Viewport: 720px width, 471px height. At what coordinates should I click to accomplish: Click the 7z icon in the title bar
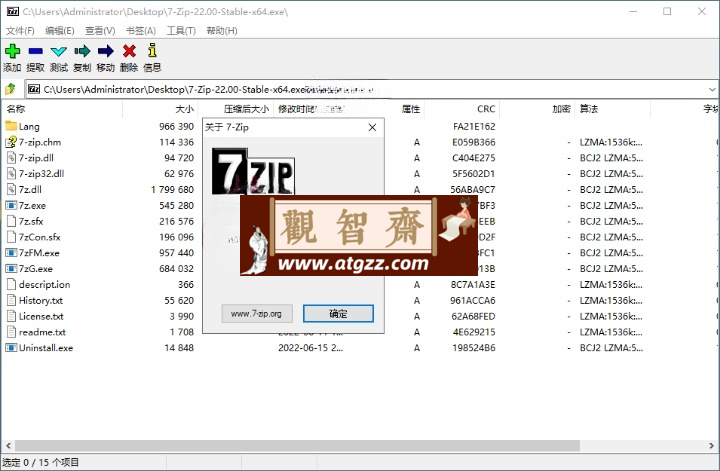tap(13, 11)
